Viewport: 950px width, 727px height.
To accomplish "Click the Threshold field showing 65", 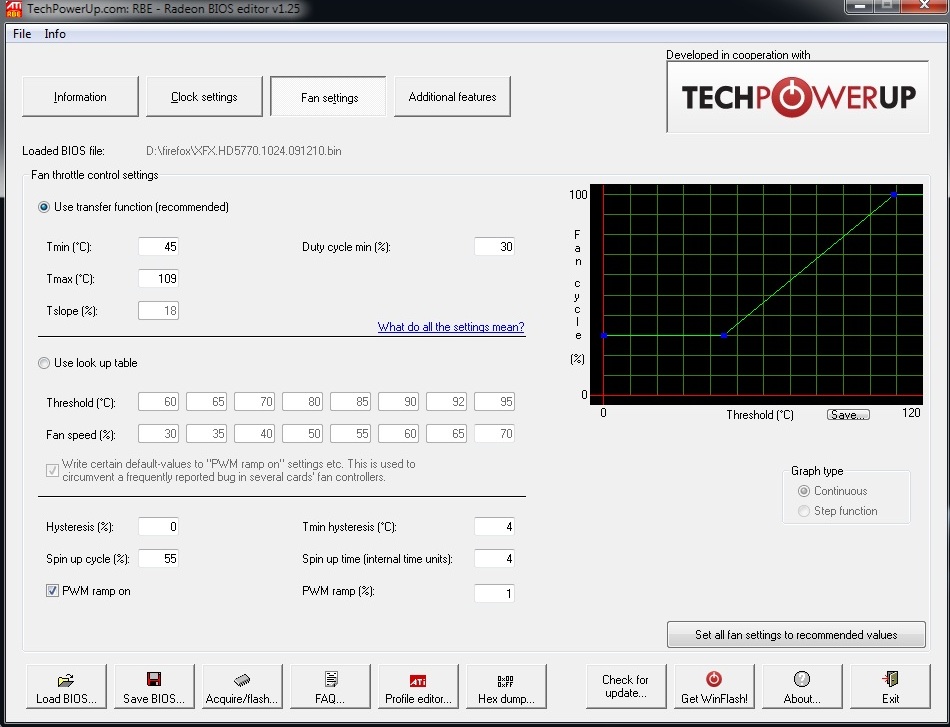I will pos(206,402).
